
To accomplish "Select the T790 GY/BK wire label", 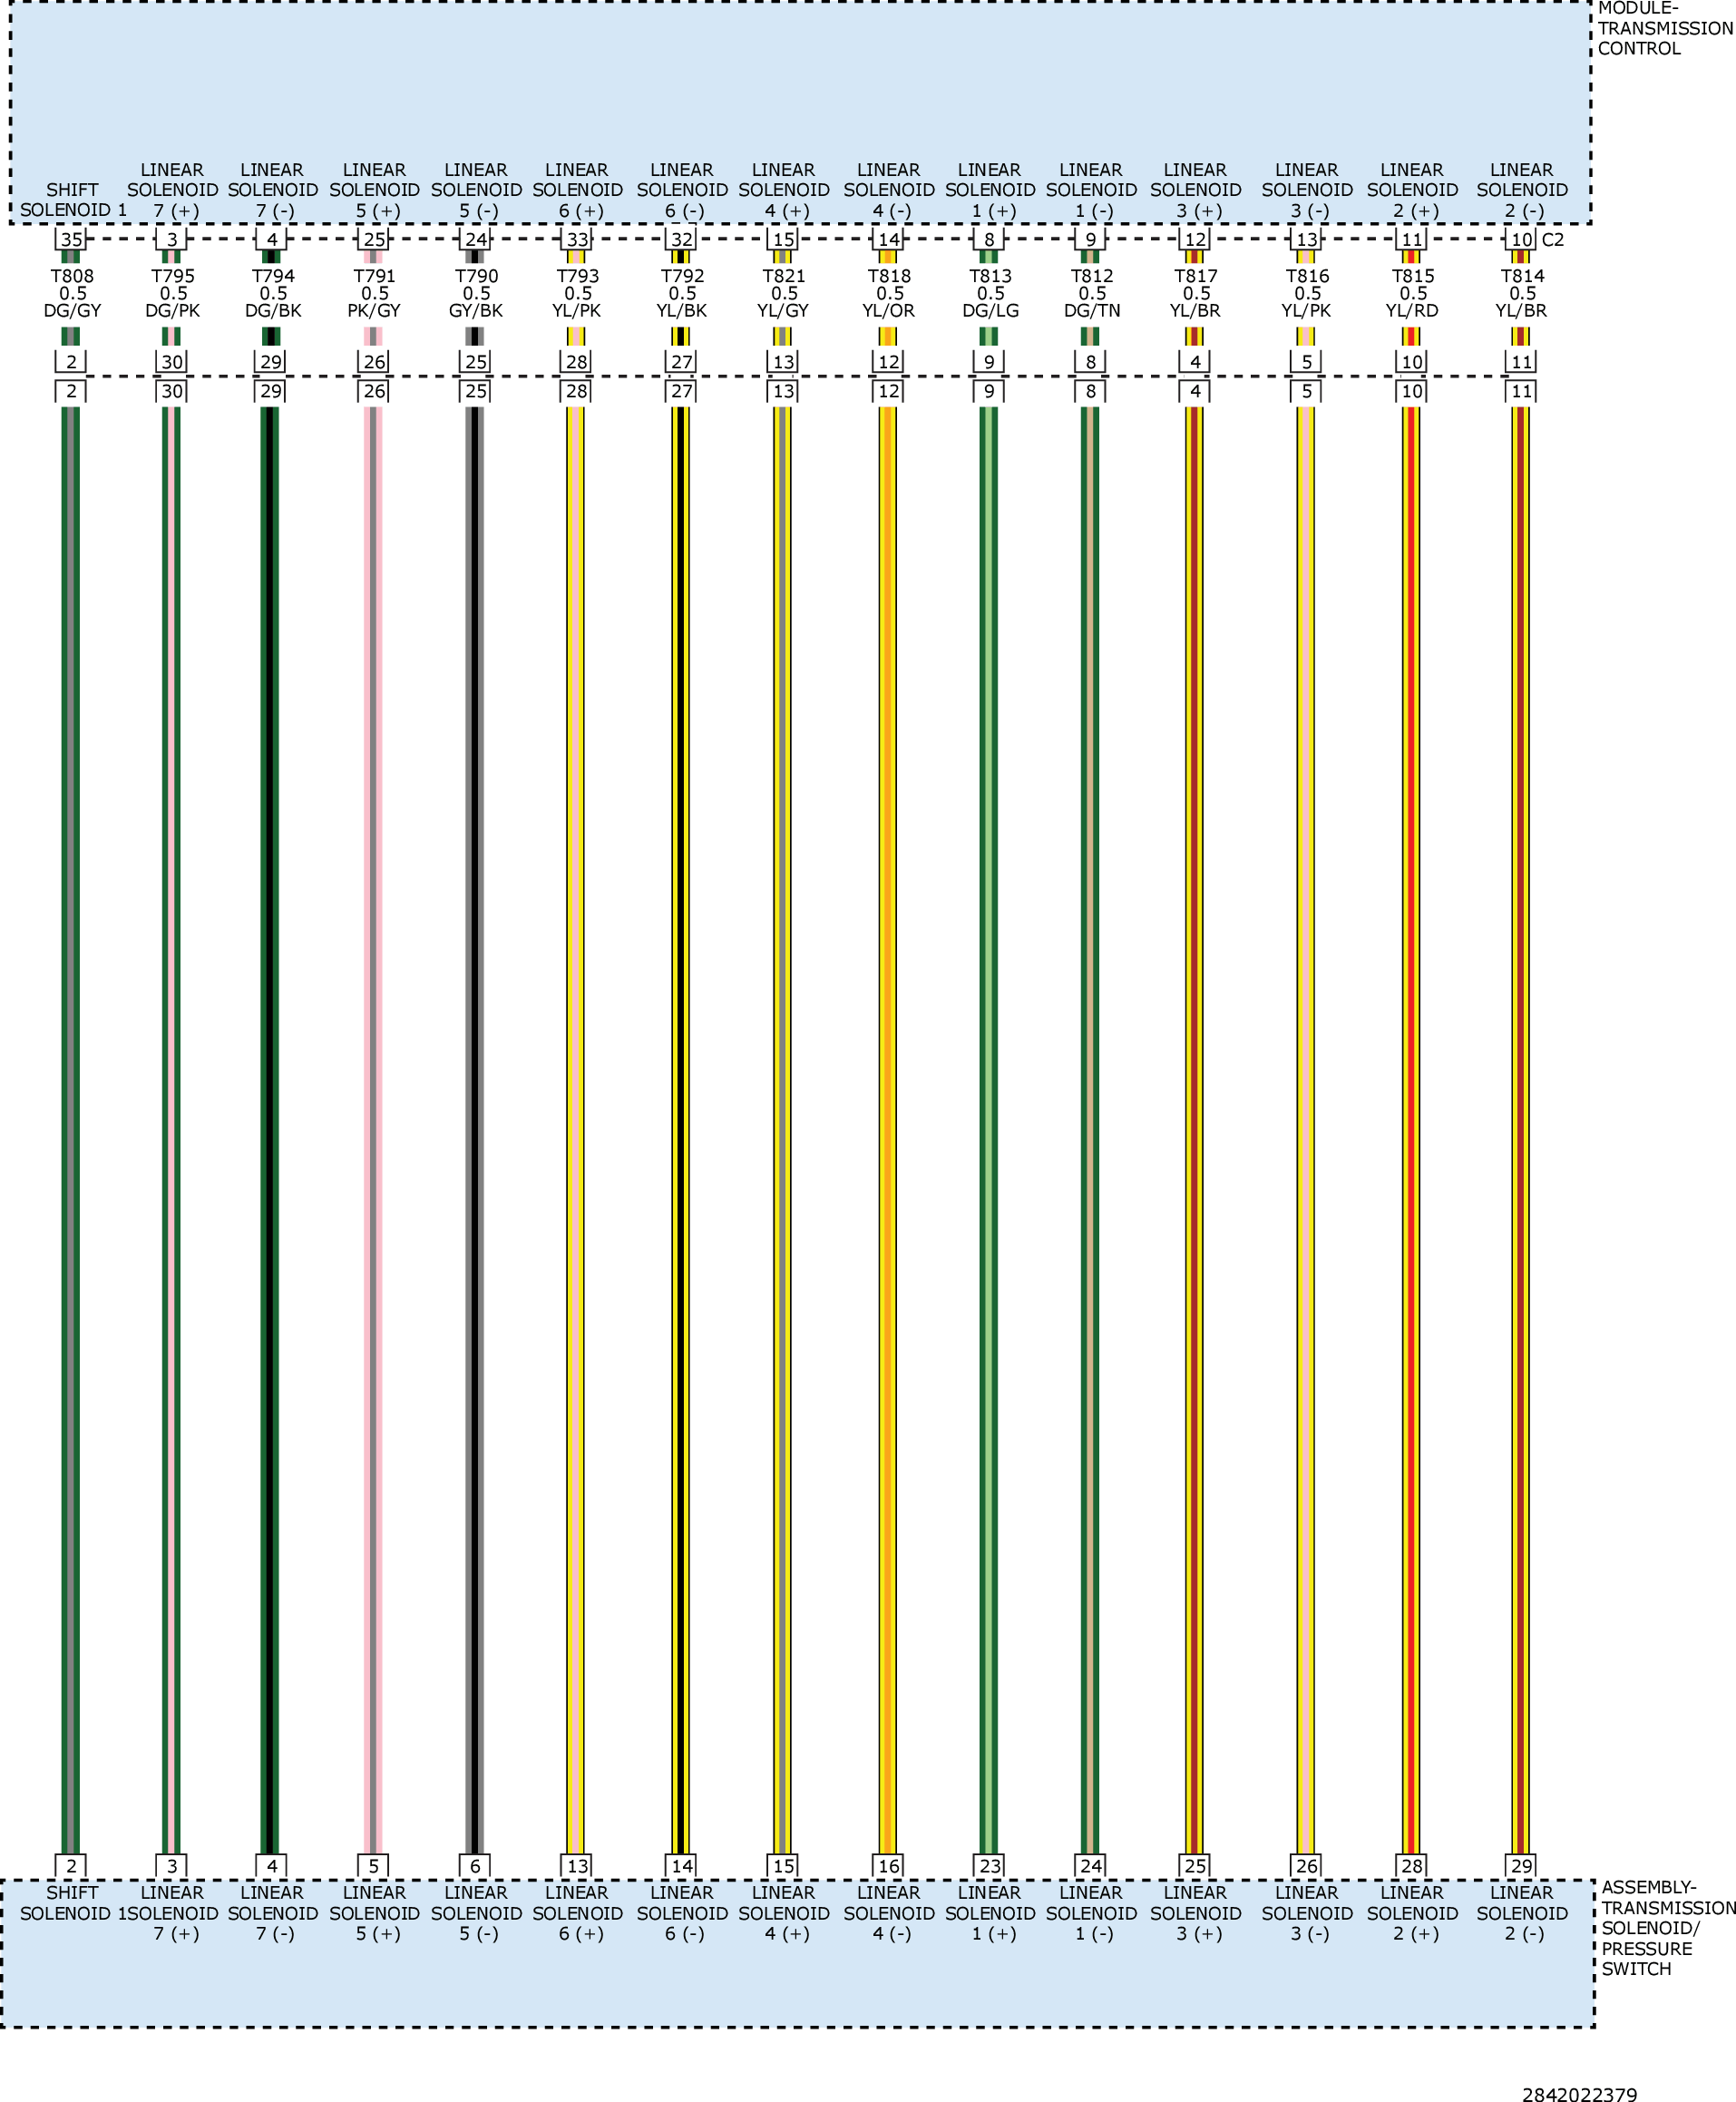I will tap(476, 293).
